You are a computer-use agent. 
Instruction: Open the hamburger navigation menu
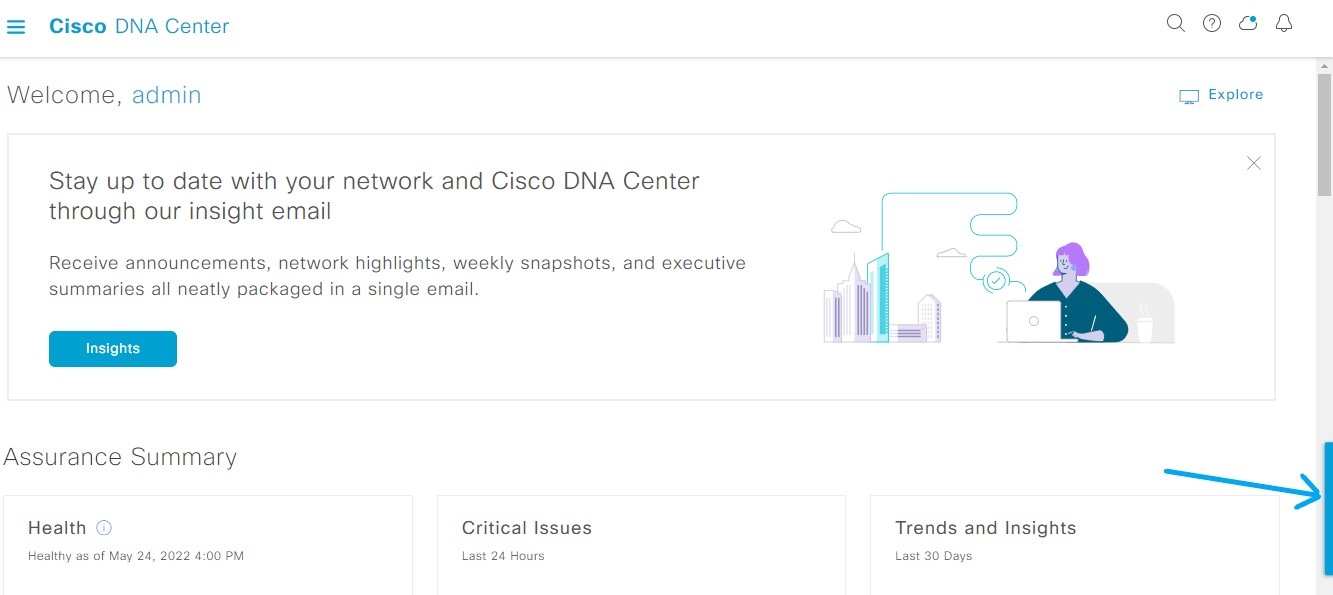(16, 27)
